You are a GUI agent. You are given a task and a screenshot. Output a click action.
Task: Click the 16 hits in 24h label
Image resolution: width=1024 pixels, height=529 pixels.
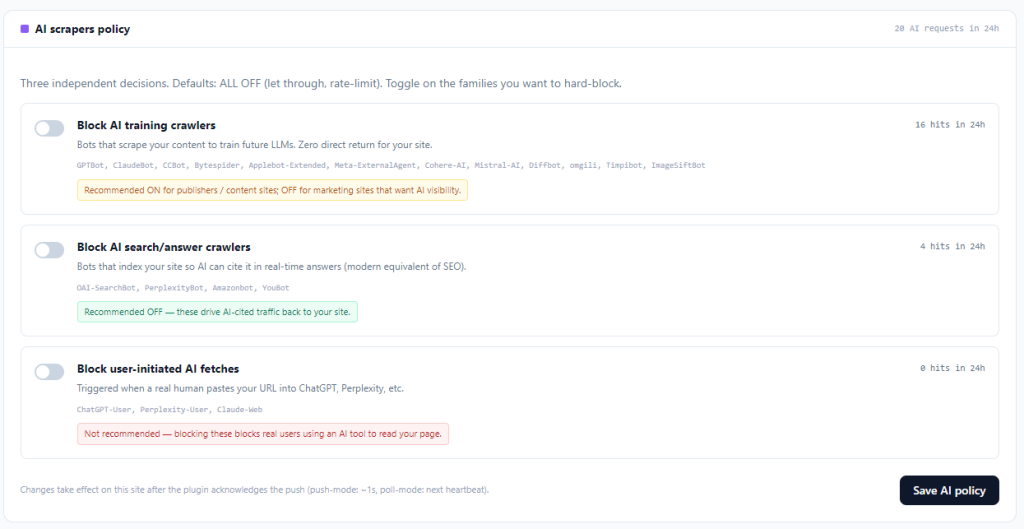(x=950, y=125)
